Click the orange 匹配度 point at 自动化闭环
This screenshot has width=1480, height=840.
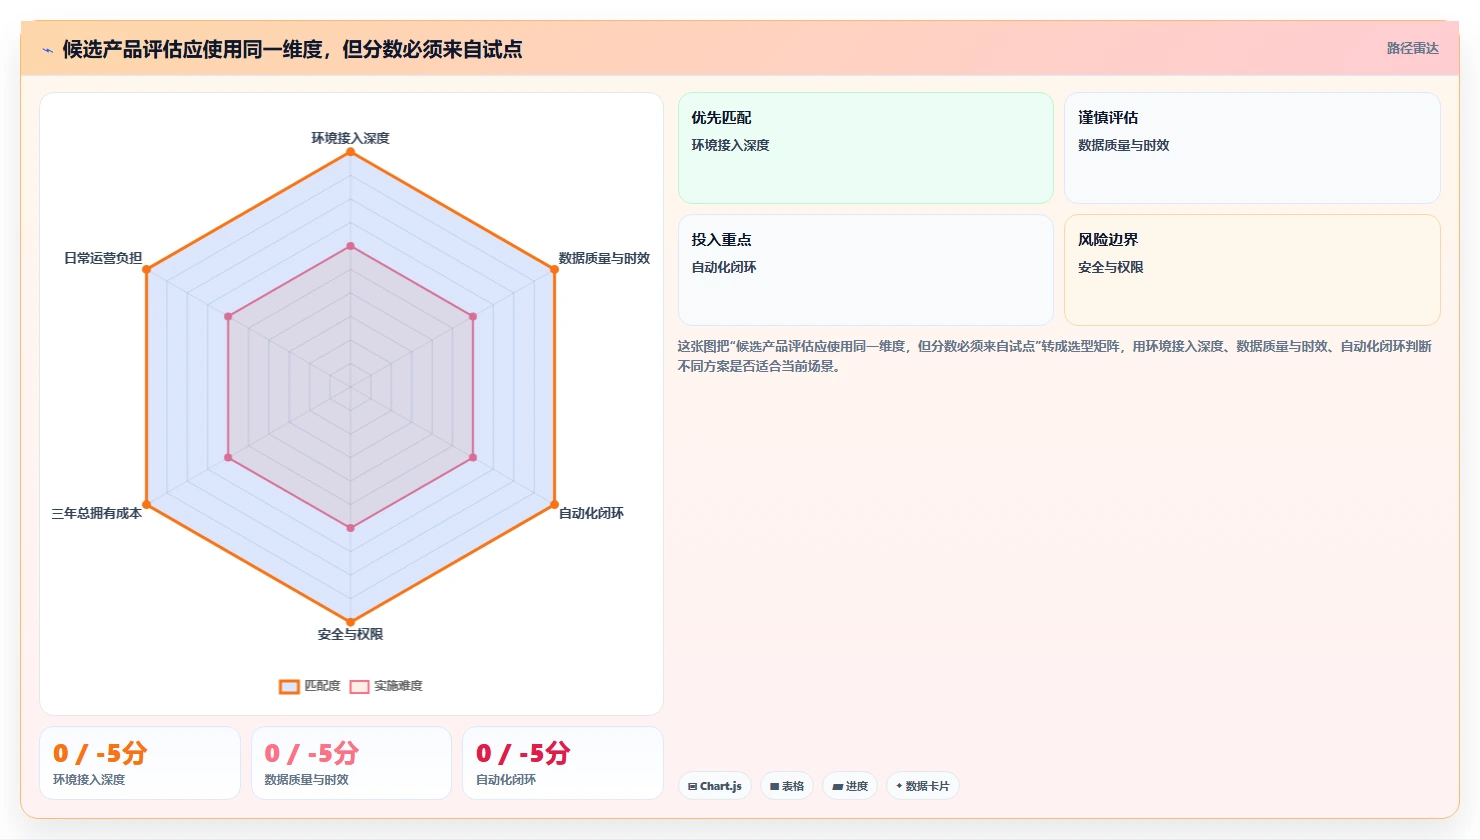(554, 504)
